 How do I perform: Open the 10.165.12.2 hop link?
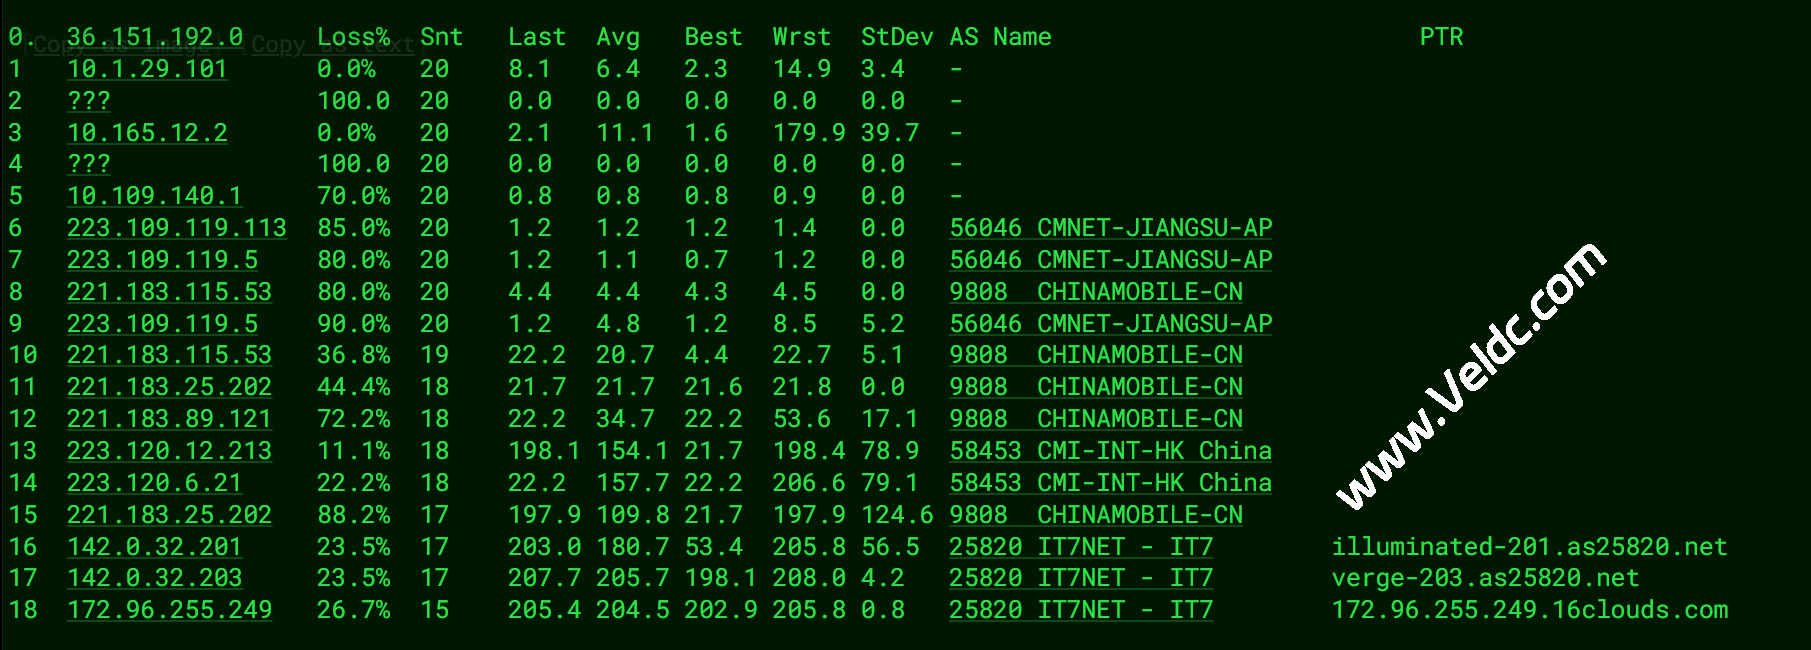click(x=147, y=133)
